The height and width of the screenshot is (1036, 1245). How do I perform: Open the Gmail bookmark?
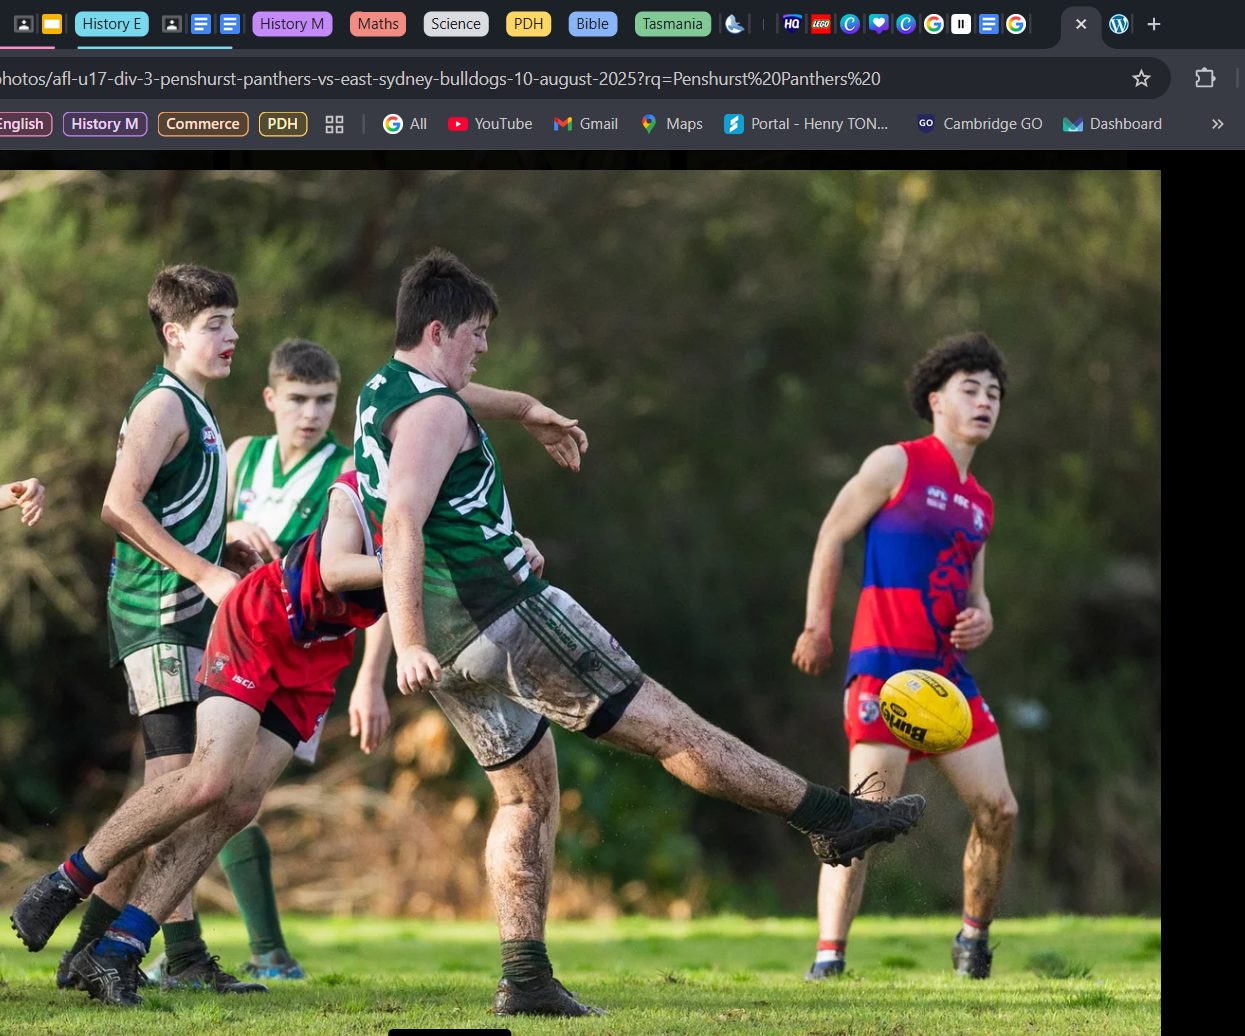coord(586,124)
